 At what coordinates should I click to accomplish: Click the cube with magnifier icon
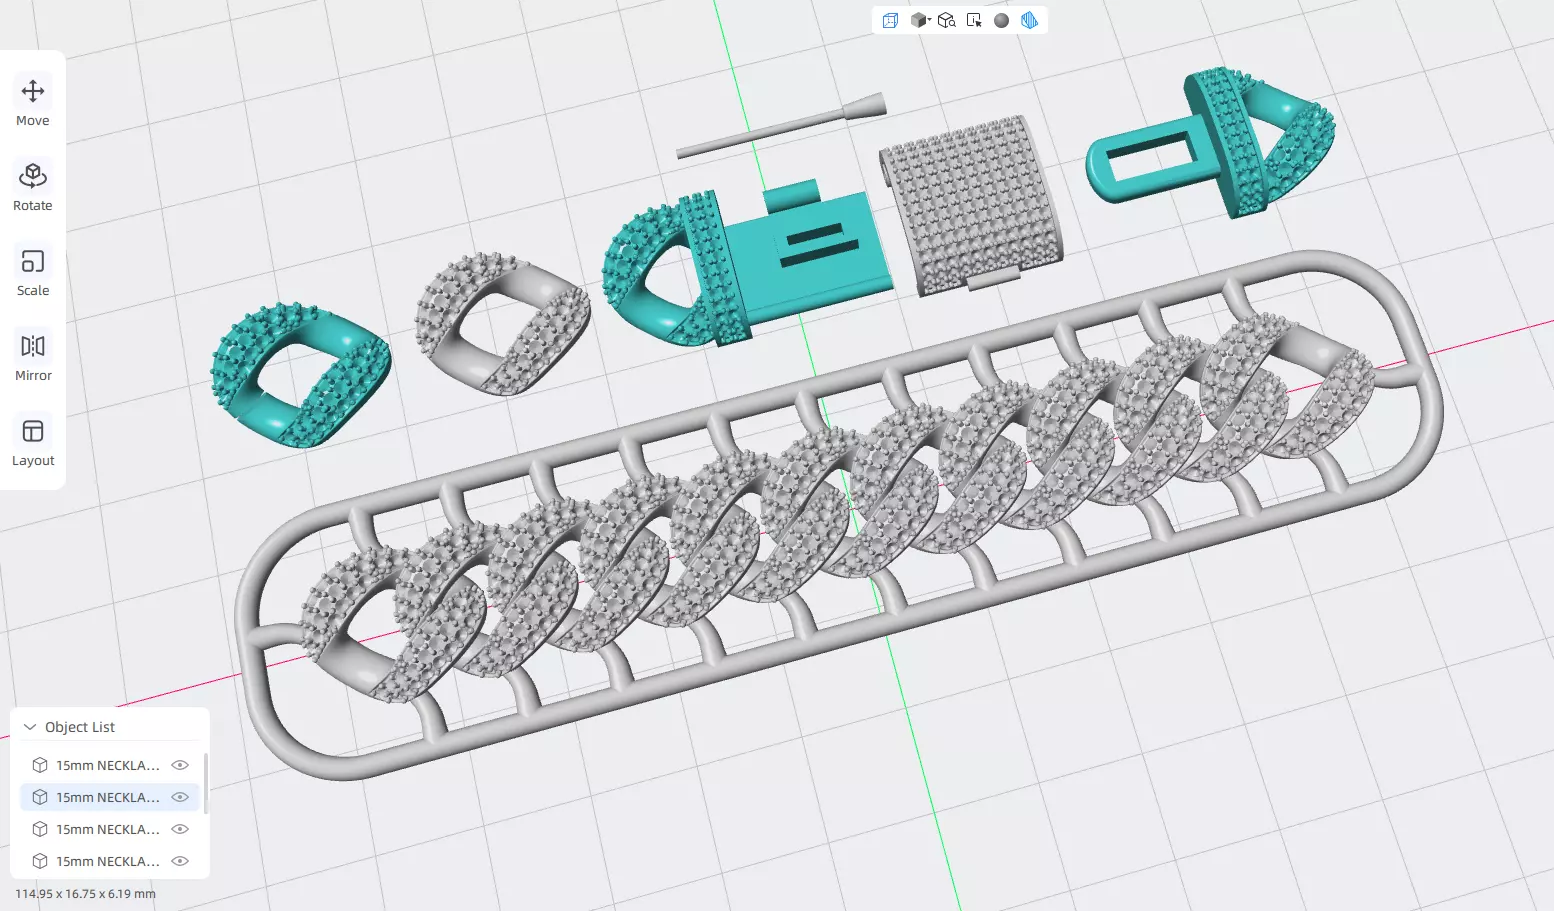click(x=946, y=20)
